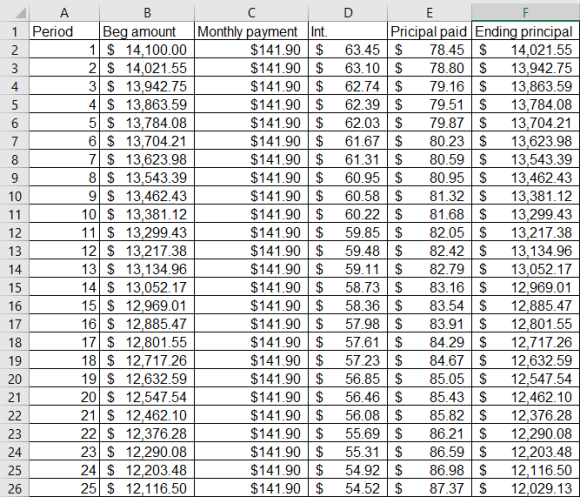
Task: Select cell showing $14,100.00 beginning amount
Action: click(147, 50)
